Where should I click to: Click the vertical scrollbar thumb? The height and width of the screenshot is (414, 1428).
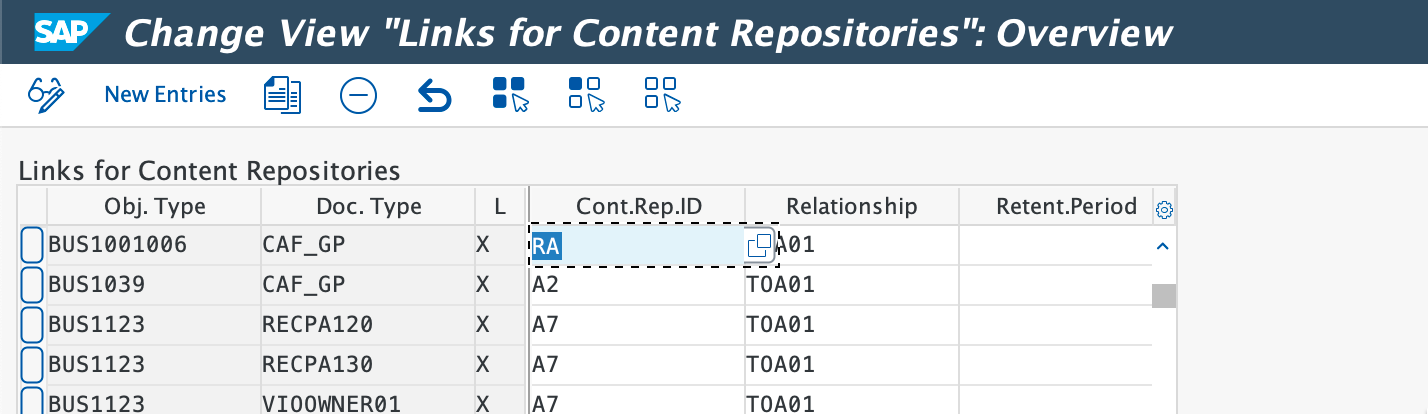click(x=1163, y=296)
